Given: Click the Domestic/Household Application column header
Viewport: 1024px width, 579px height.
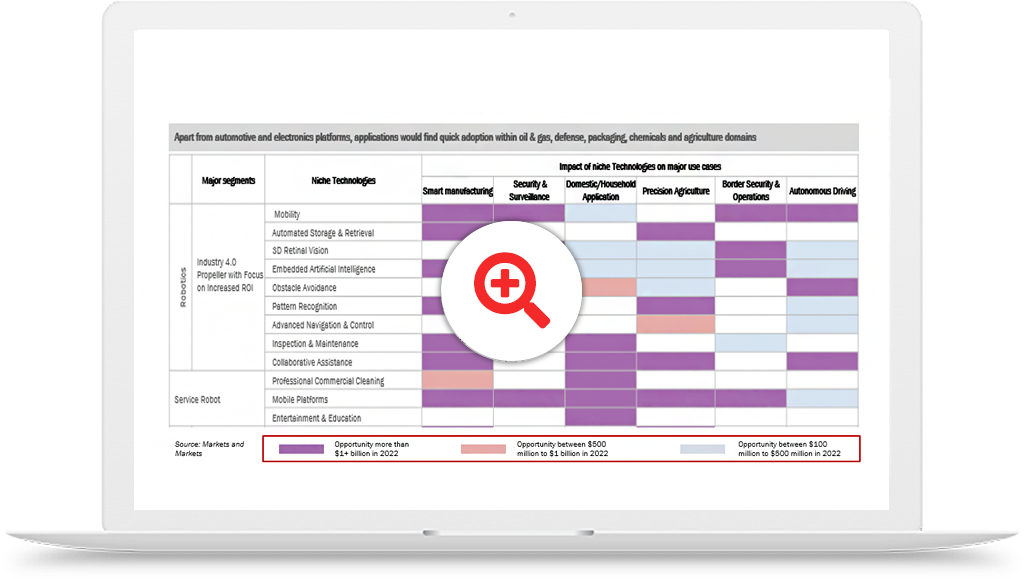Looking at the screenshot, I should pyautogui.click(x=600, y=190).
